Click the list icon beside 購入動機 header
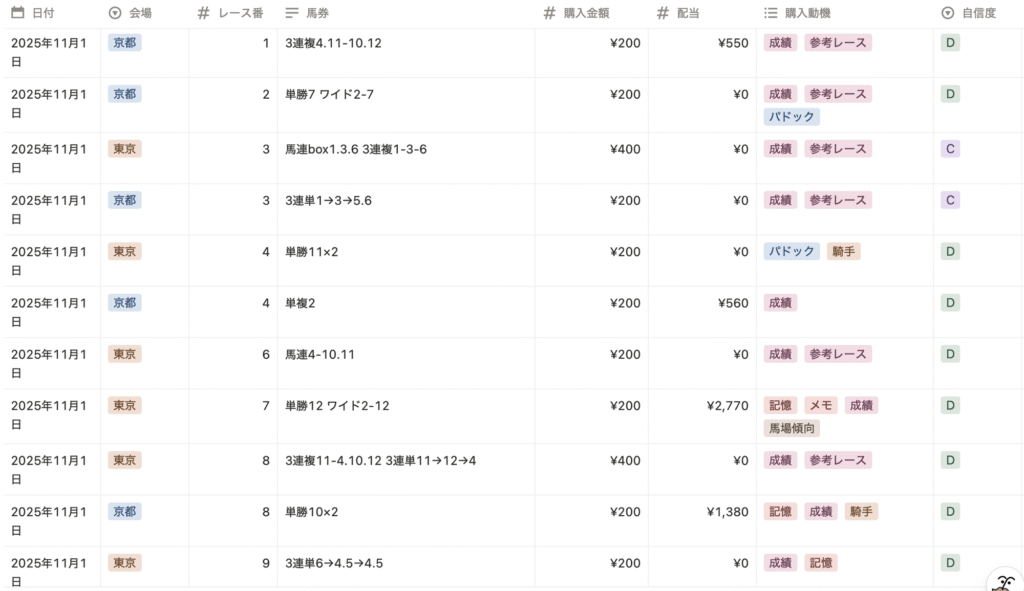This screenshot has width=1024, height=591. point(770,13)
